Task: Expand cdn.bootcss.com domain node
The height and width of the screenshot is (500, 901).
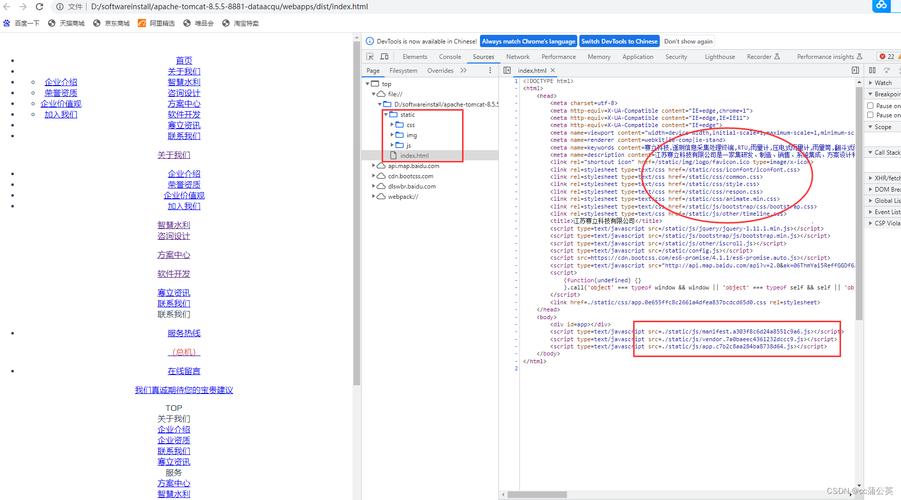Action: coord(374,176)
